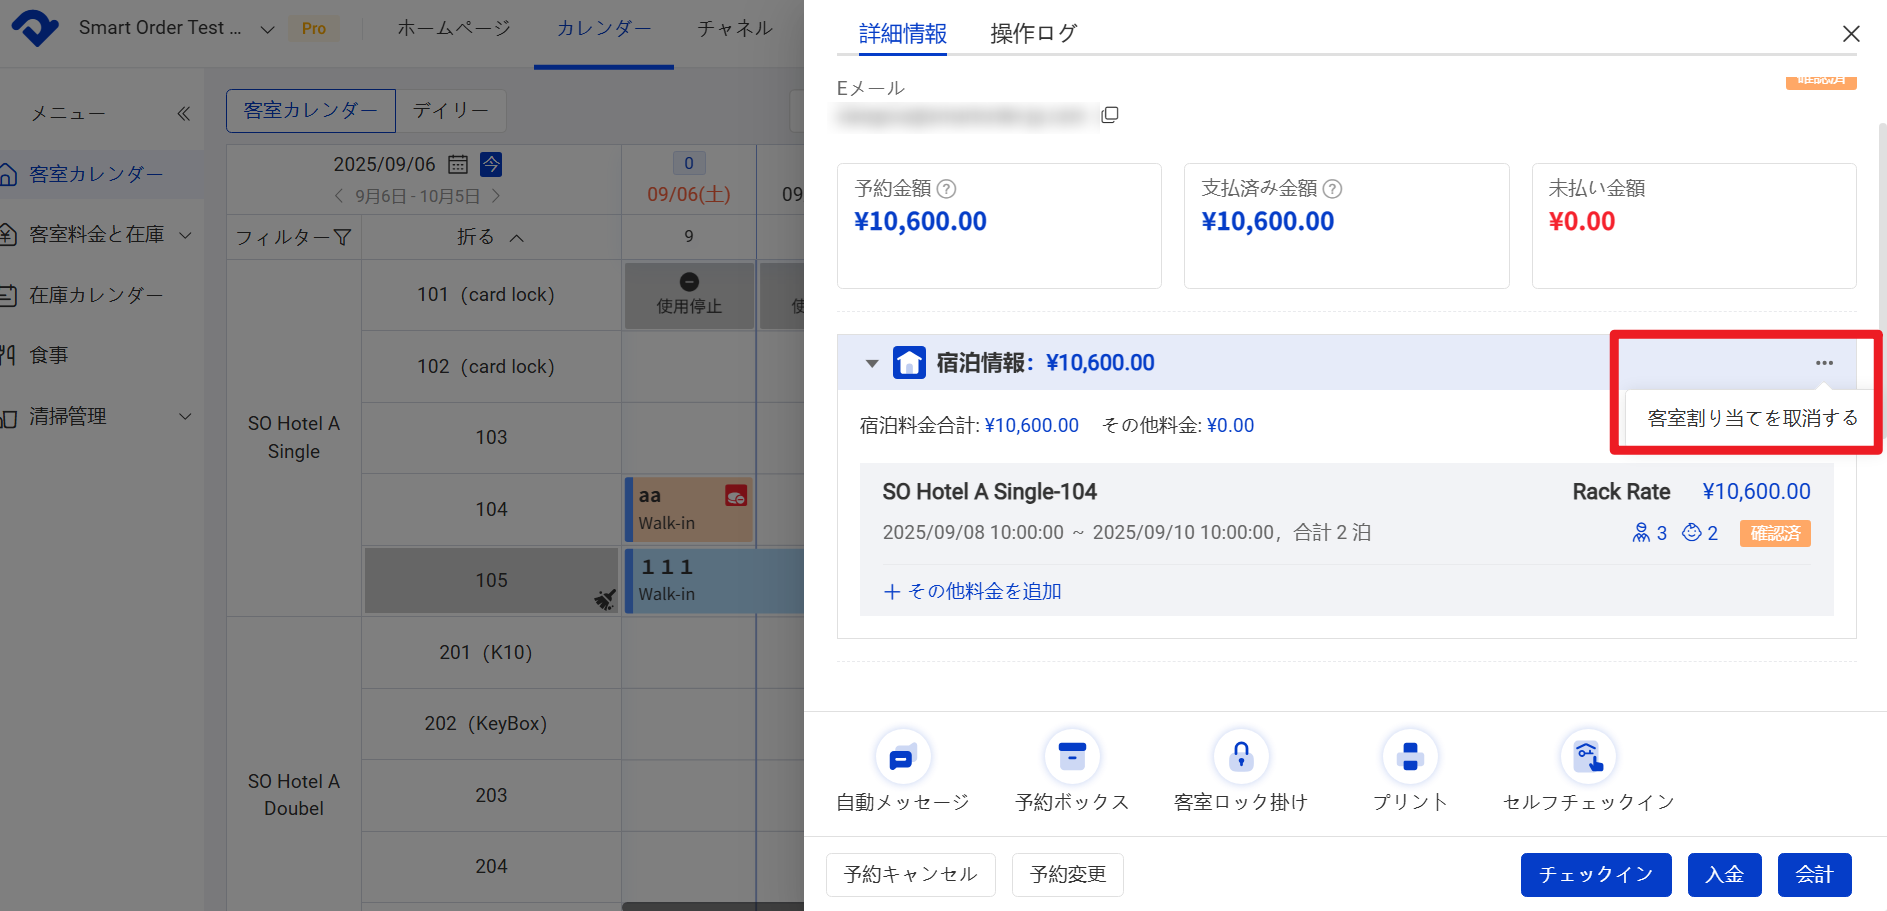This screenshot has width=1887, height=911.
Task: Select 客室割り当てを取消する menu option
Action: tap(1751, 418)
